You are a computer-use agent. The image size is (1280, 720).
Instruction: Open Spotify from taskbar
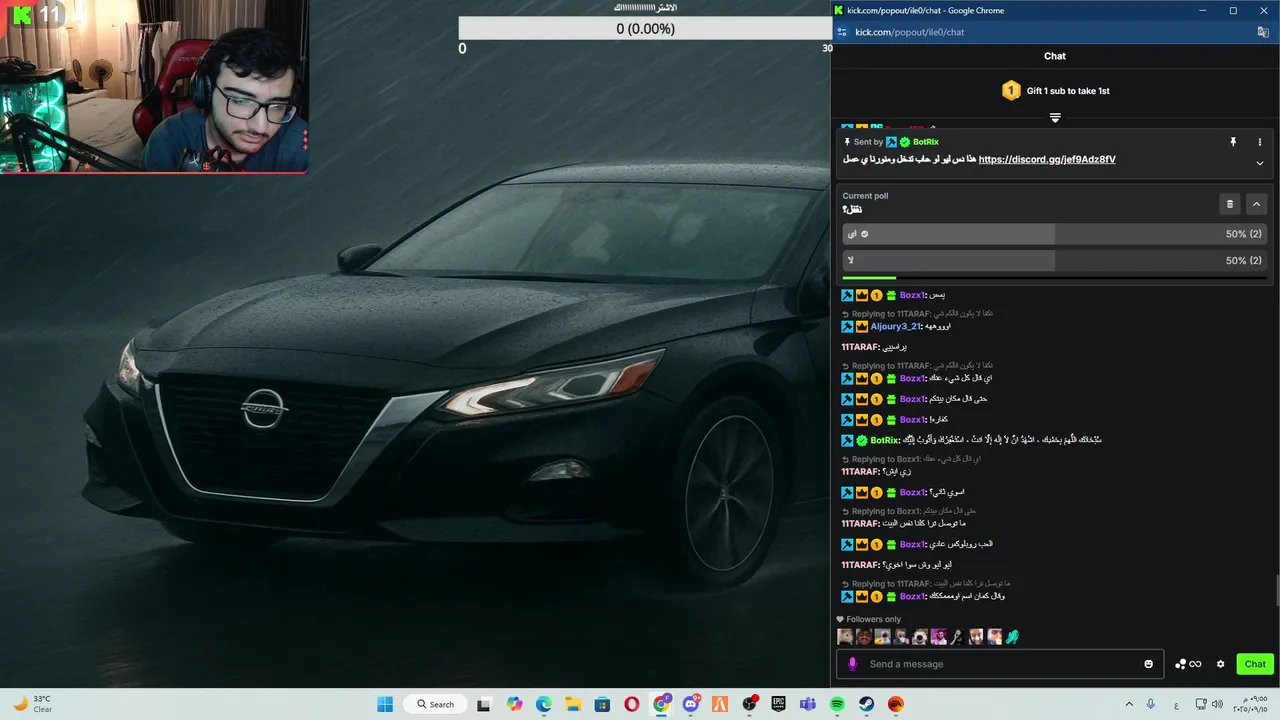coord(837,704)
